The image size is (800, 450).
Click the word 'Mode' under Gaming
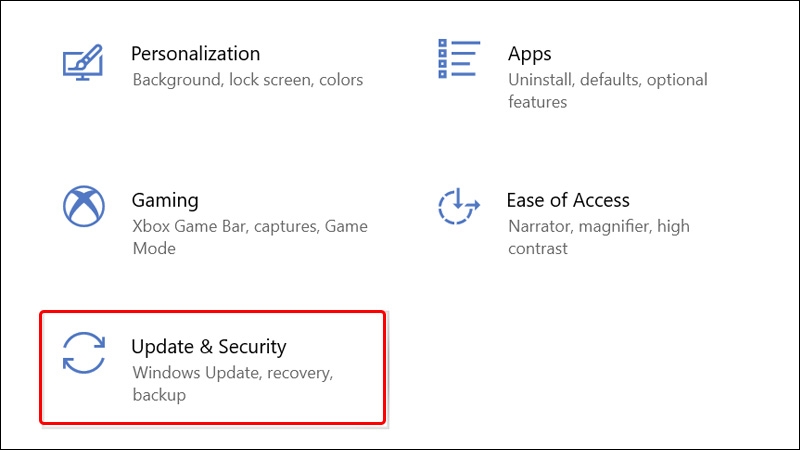coord(154,248)
